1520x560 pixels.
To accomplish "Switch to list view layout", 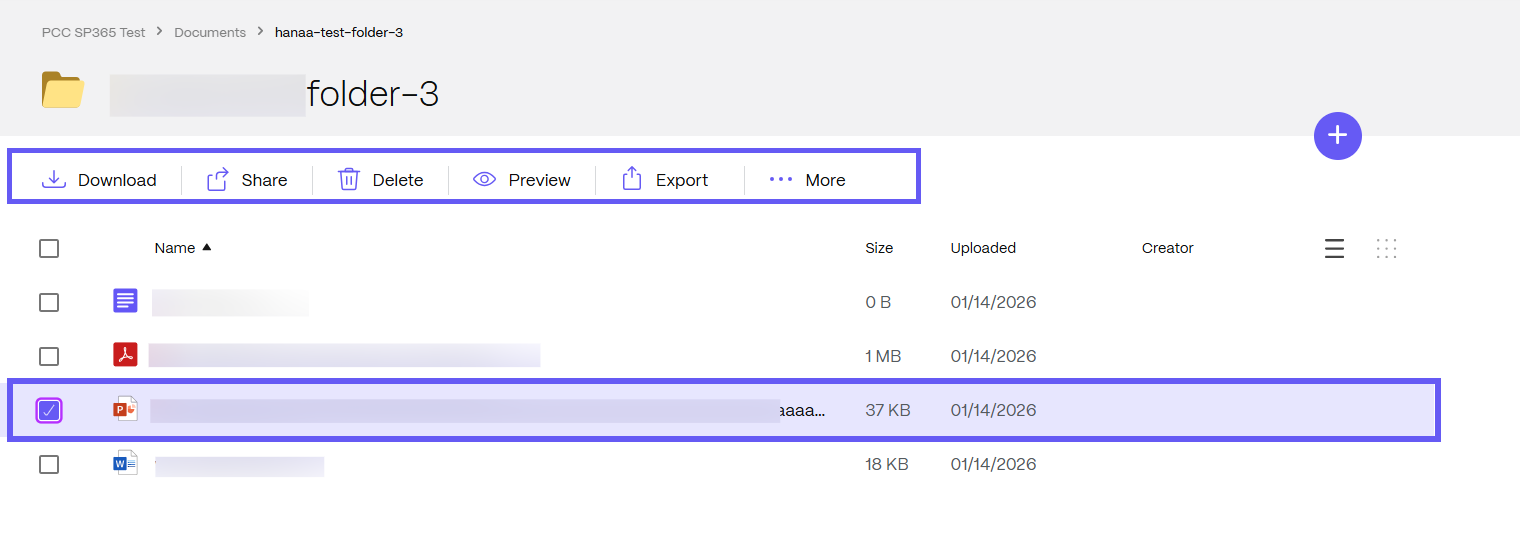I will click(x=1334, y=249).
